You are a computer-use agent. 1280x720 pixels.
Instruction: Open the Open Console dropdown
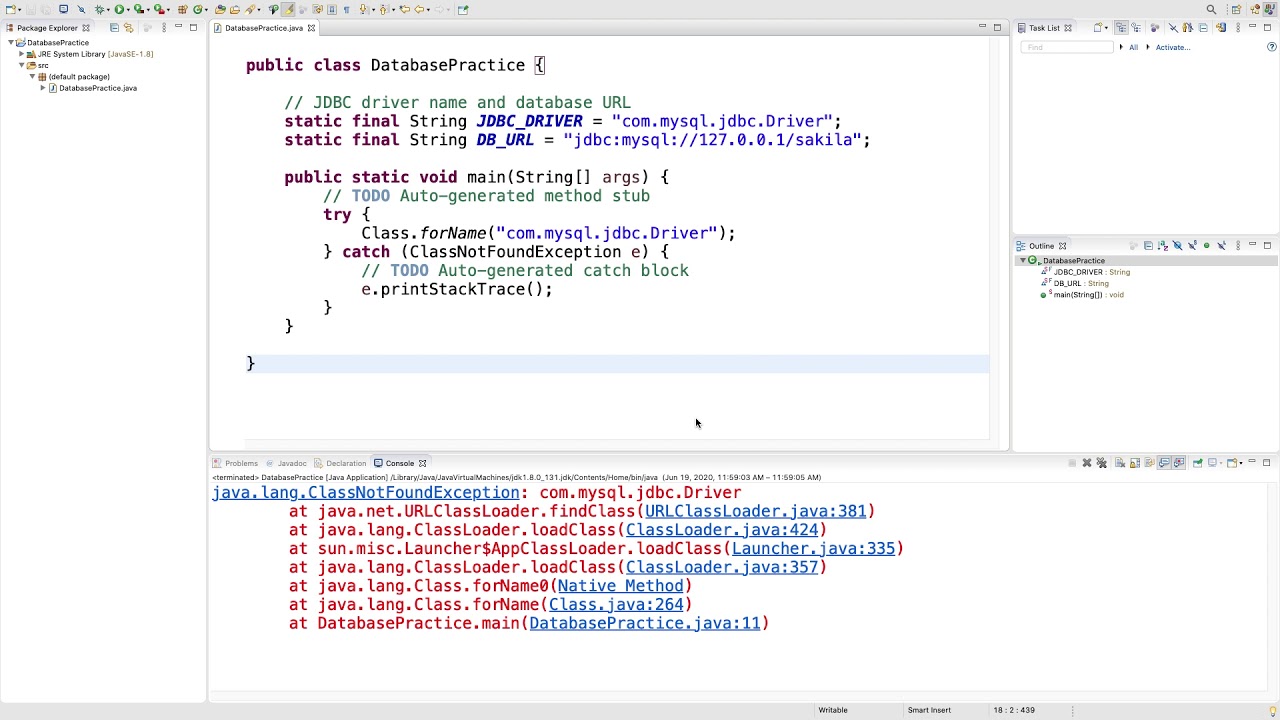pyautogui.click(x=1241, y=463)
